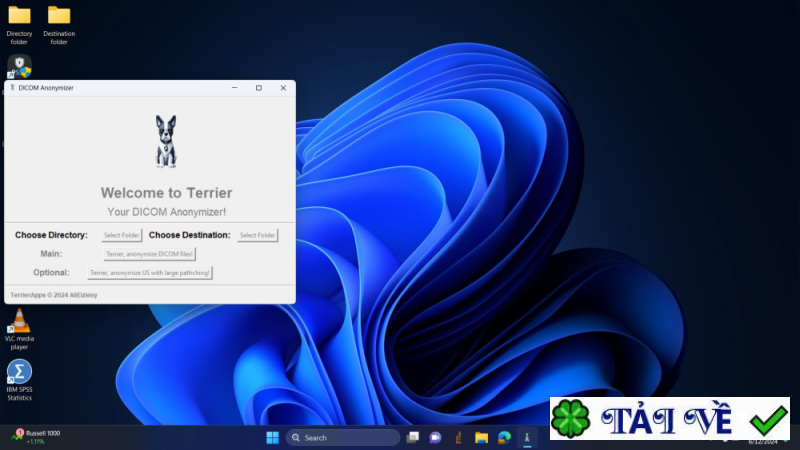Open the Windows Start menu
This screenshot has height=450, width=800.
coord(272,437)
